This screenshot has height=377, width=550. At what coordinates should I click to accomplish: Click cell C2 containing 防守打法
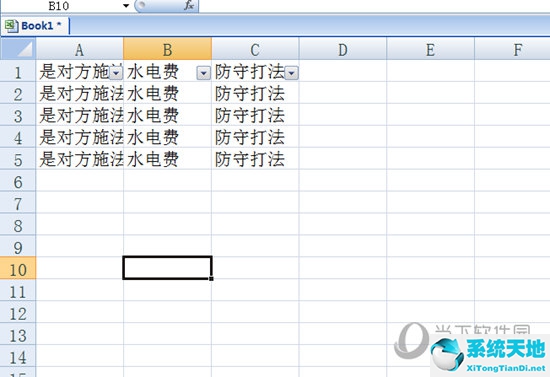255,93
